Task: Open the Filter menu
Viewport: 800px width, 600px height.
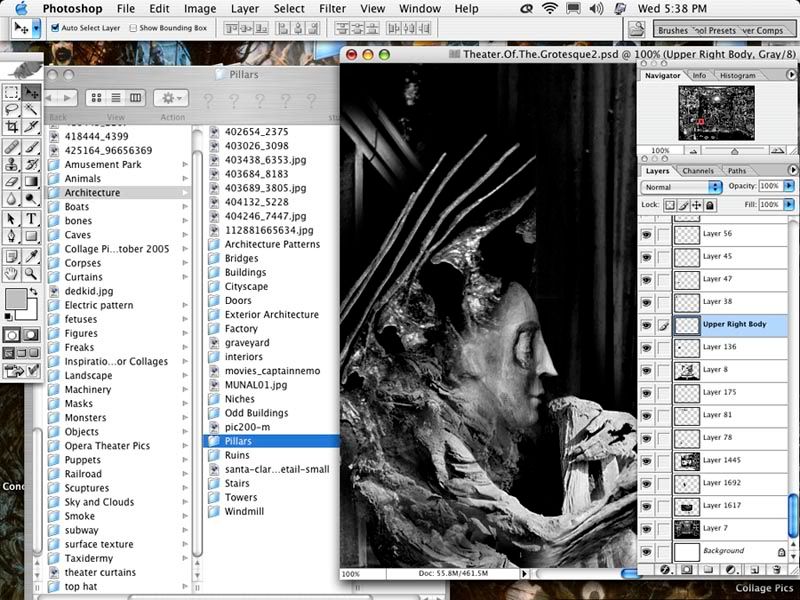Action: pyautogui.click(x=330, y=8)
